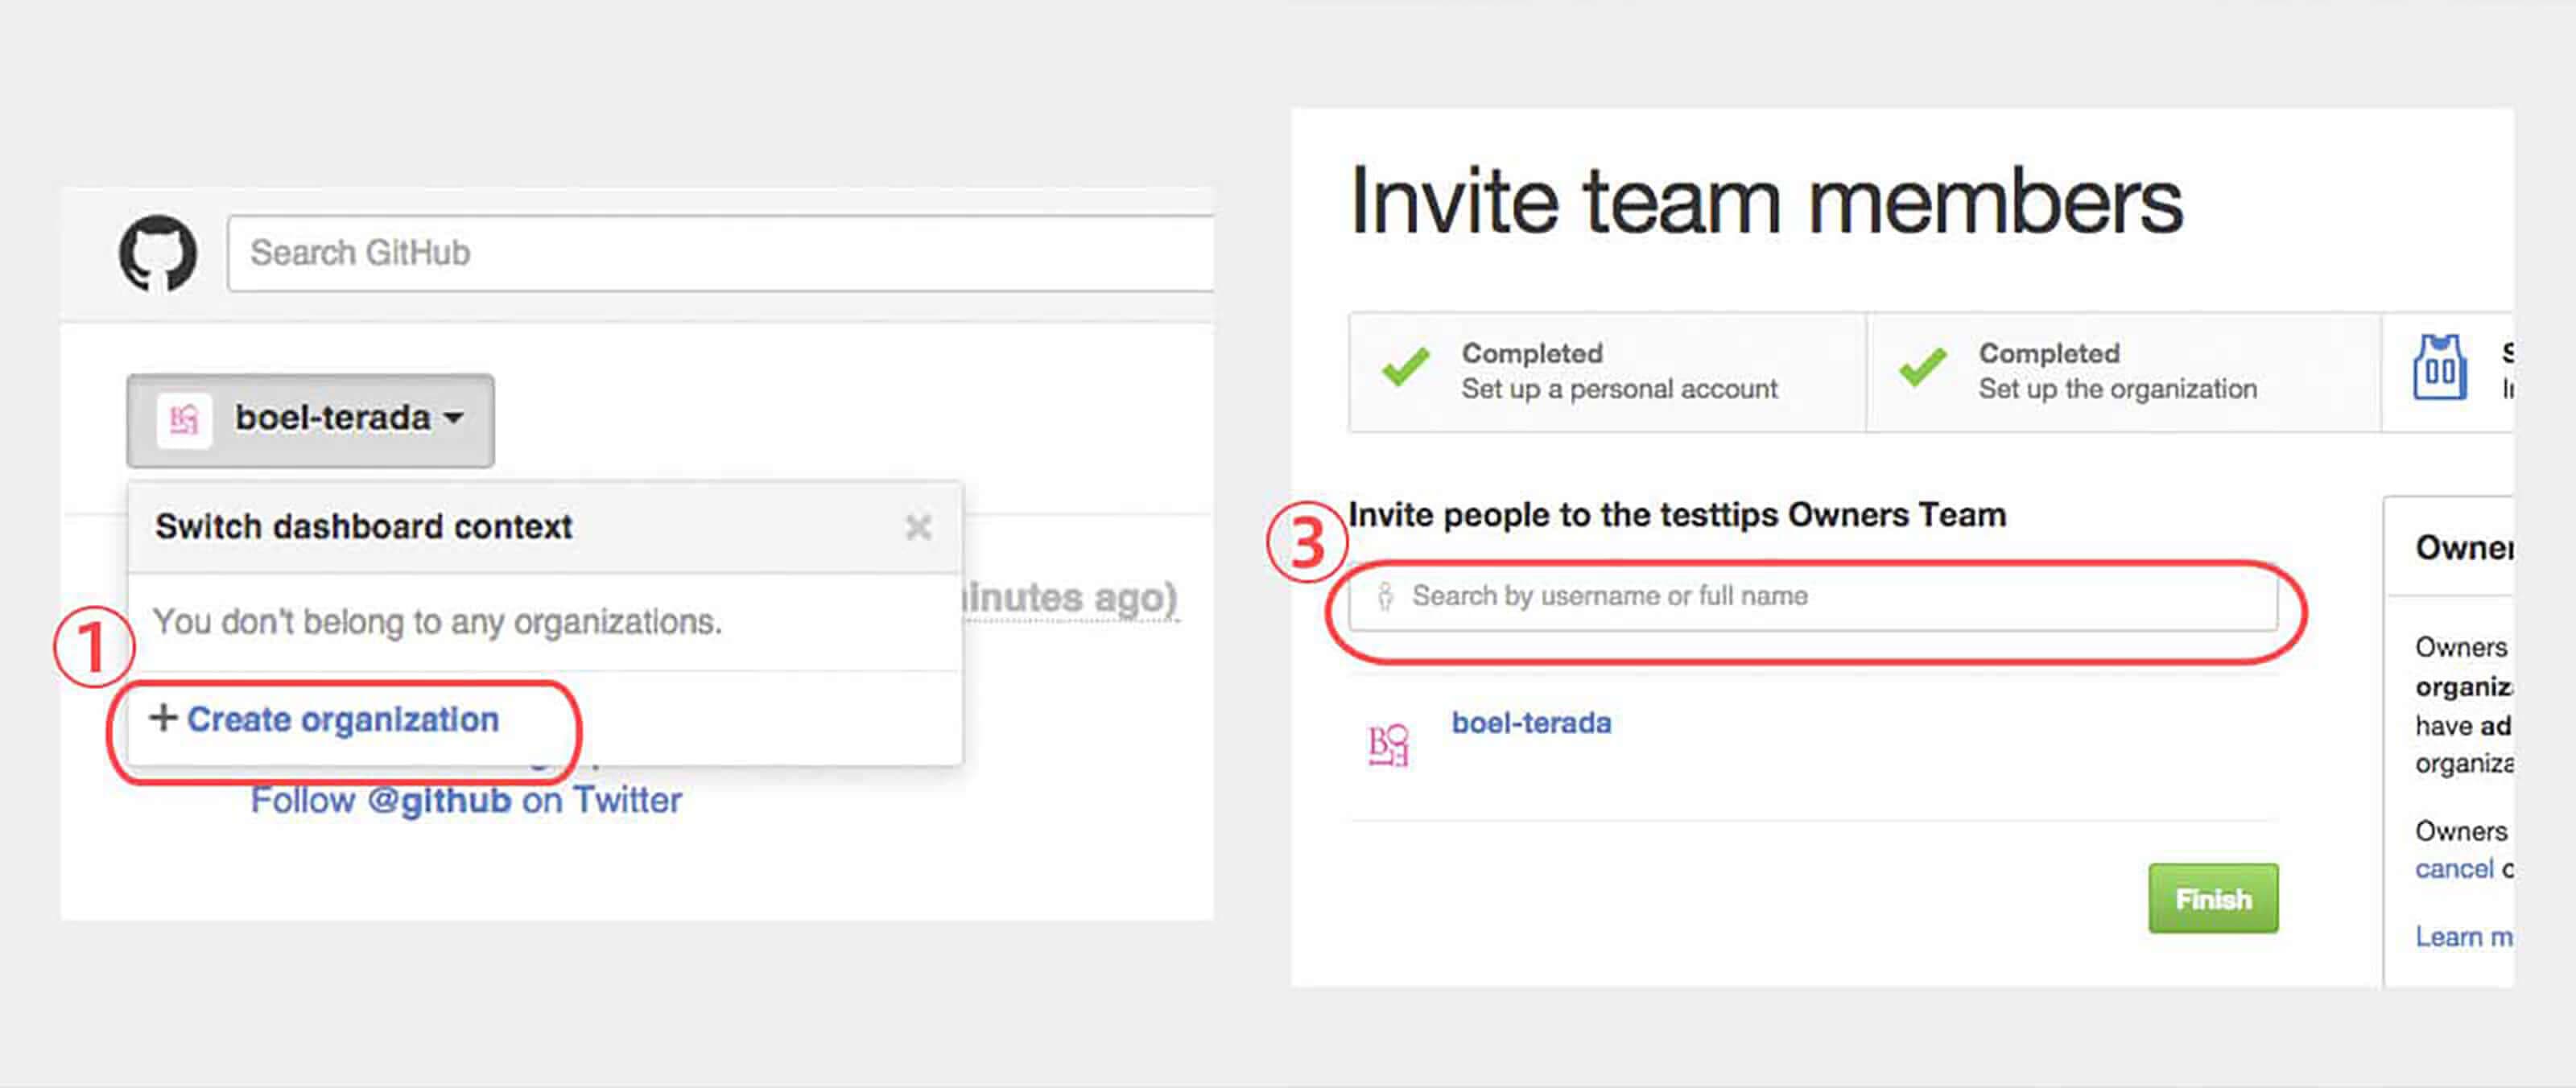Screen dimensions: 2576x1088
Task: Open the boel-terada profile link in list
Action: click(1531, 723)
